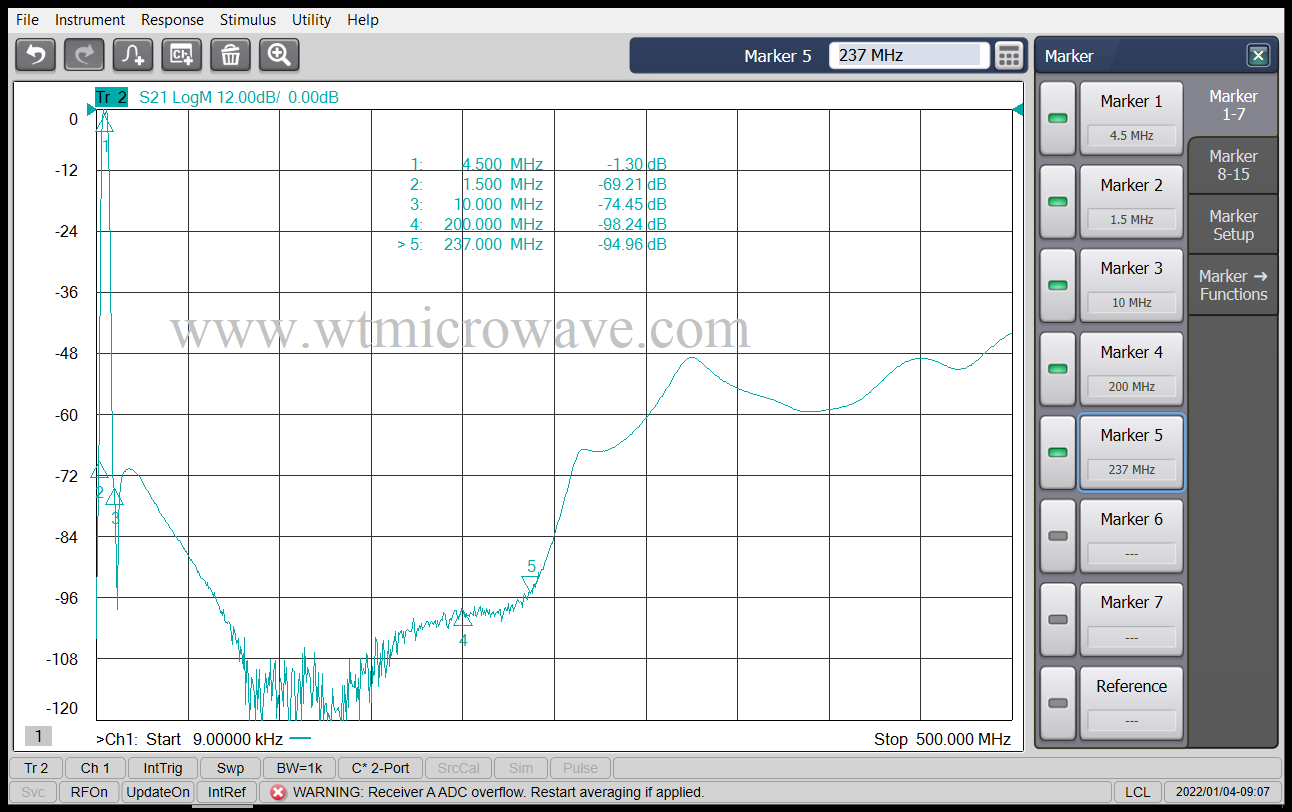Switch to the Marker 8-15 tab

(1233, 165)
